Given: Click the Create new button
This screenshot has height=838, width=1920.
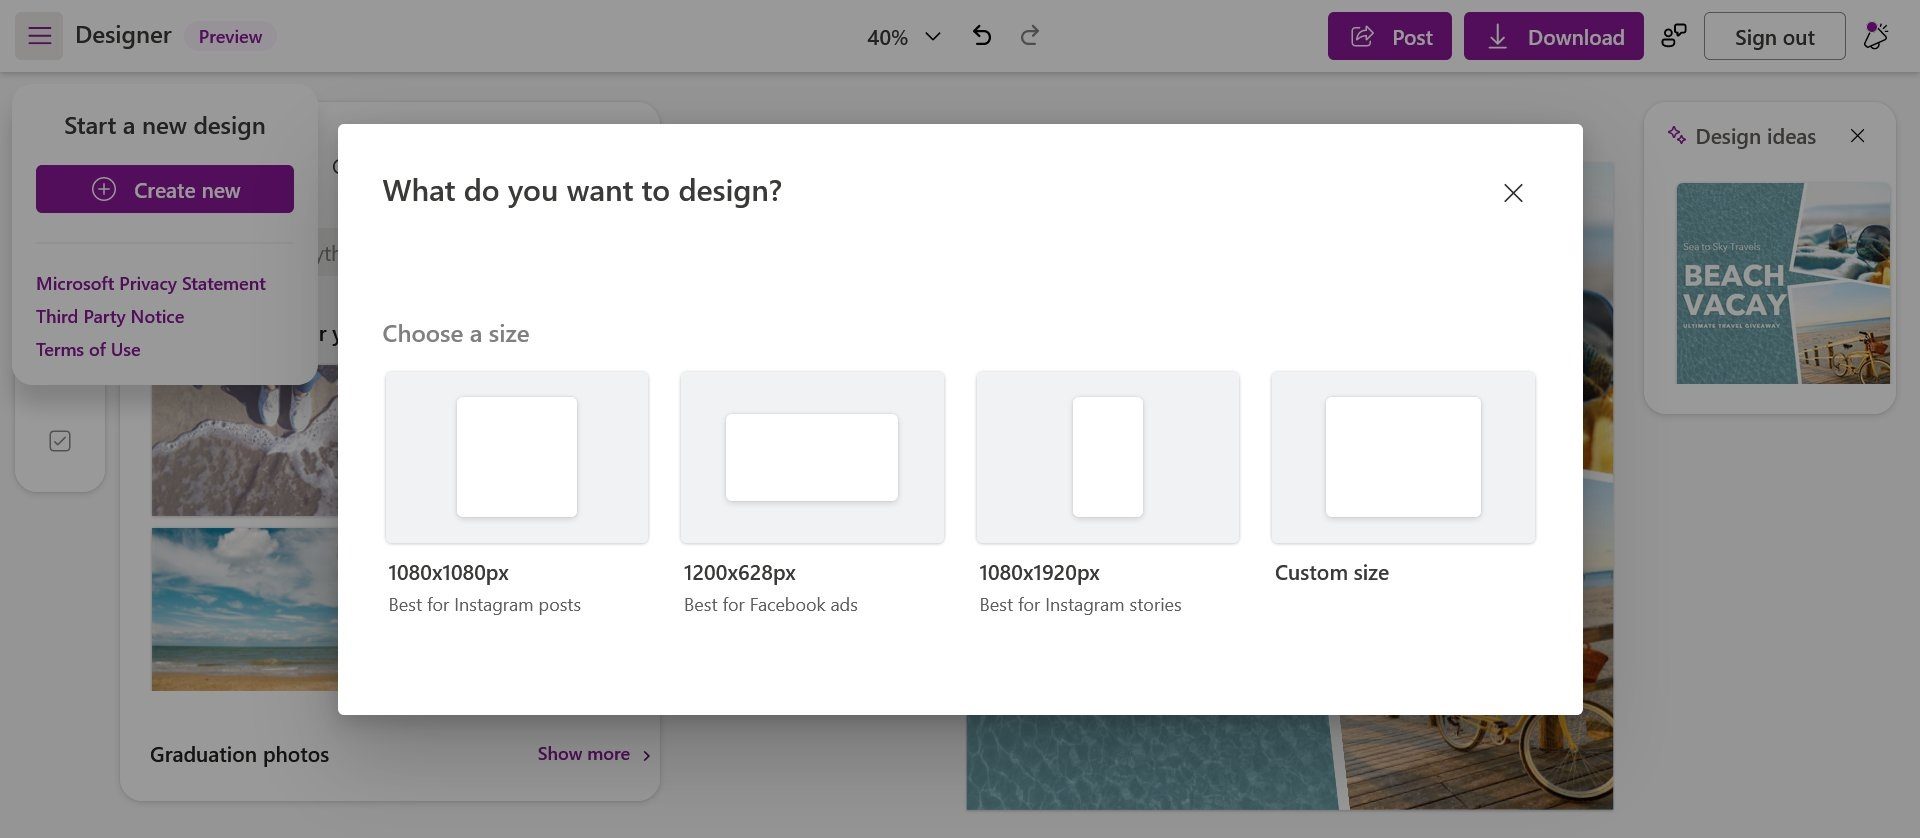Looking at the screenshot, I should point(165,189).
